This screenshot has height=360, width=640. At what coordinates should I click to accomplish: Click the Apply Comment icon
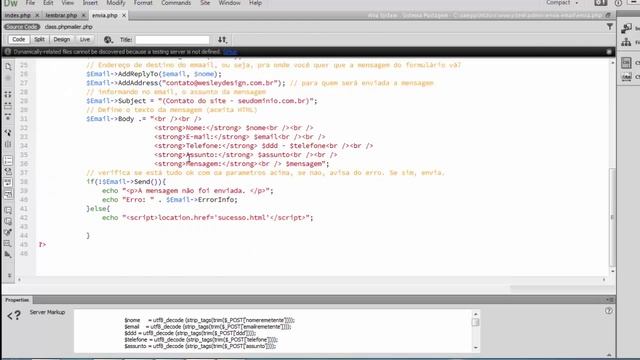click(8, 210)
